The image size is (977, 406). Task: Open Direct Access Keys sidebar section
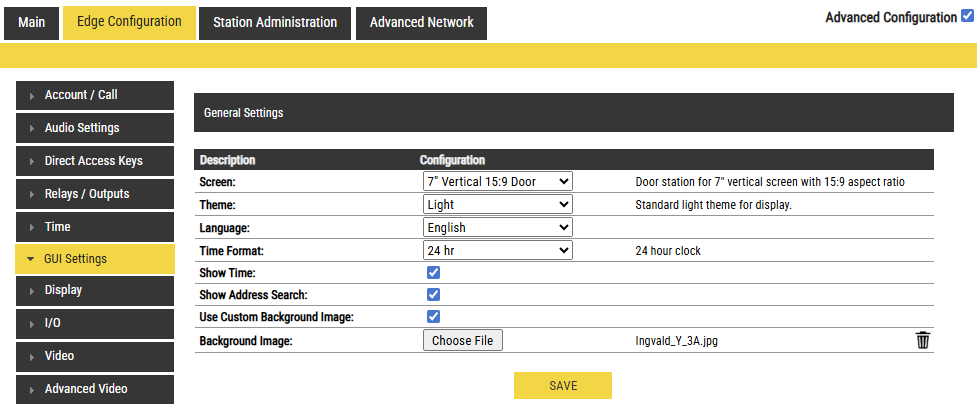point(95,161)
